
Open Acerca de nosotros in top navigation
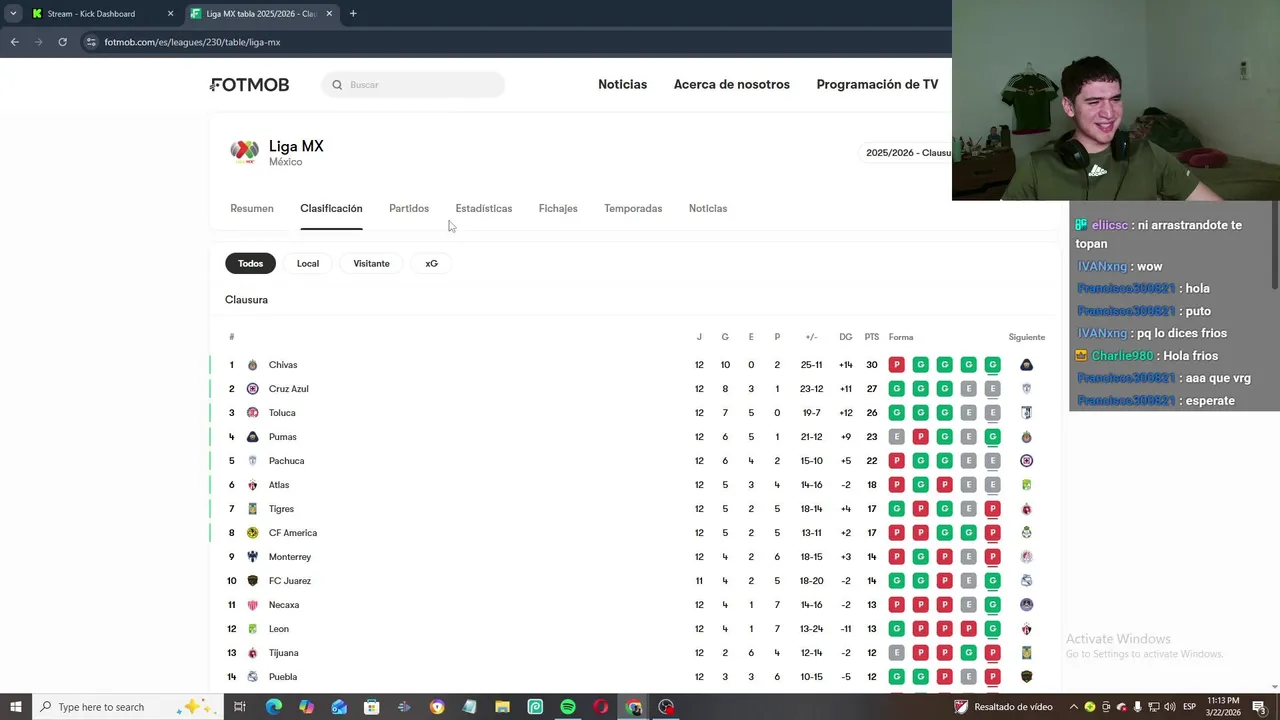(732, 85)
